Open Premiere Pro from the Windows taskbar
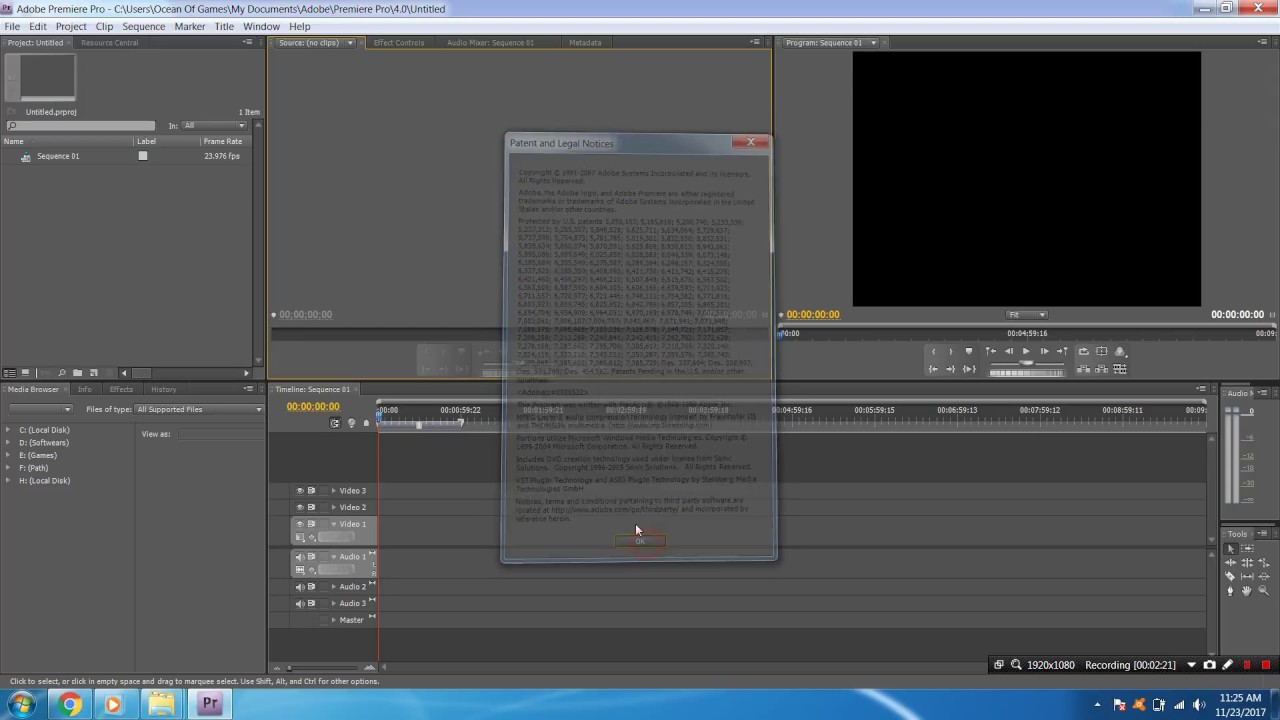The image size is (1280, 720). tap(210, 704)
